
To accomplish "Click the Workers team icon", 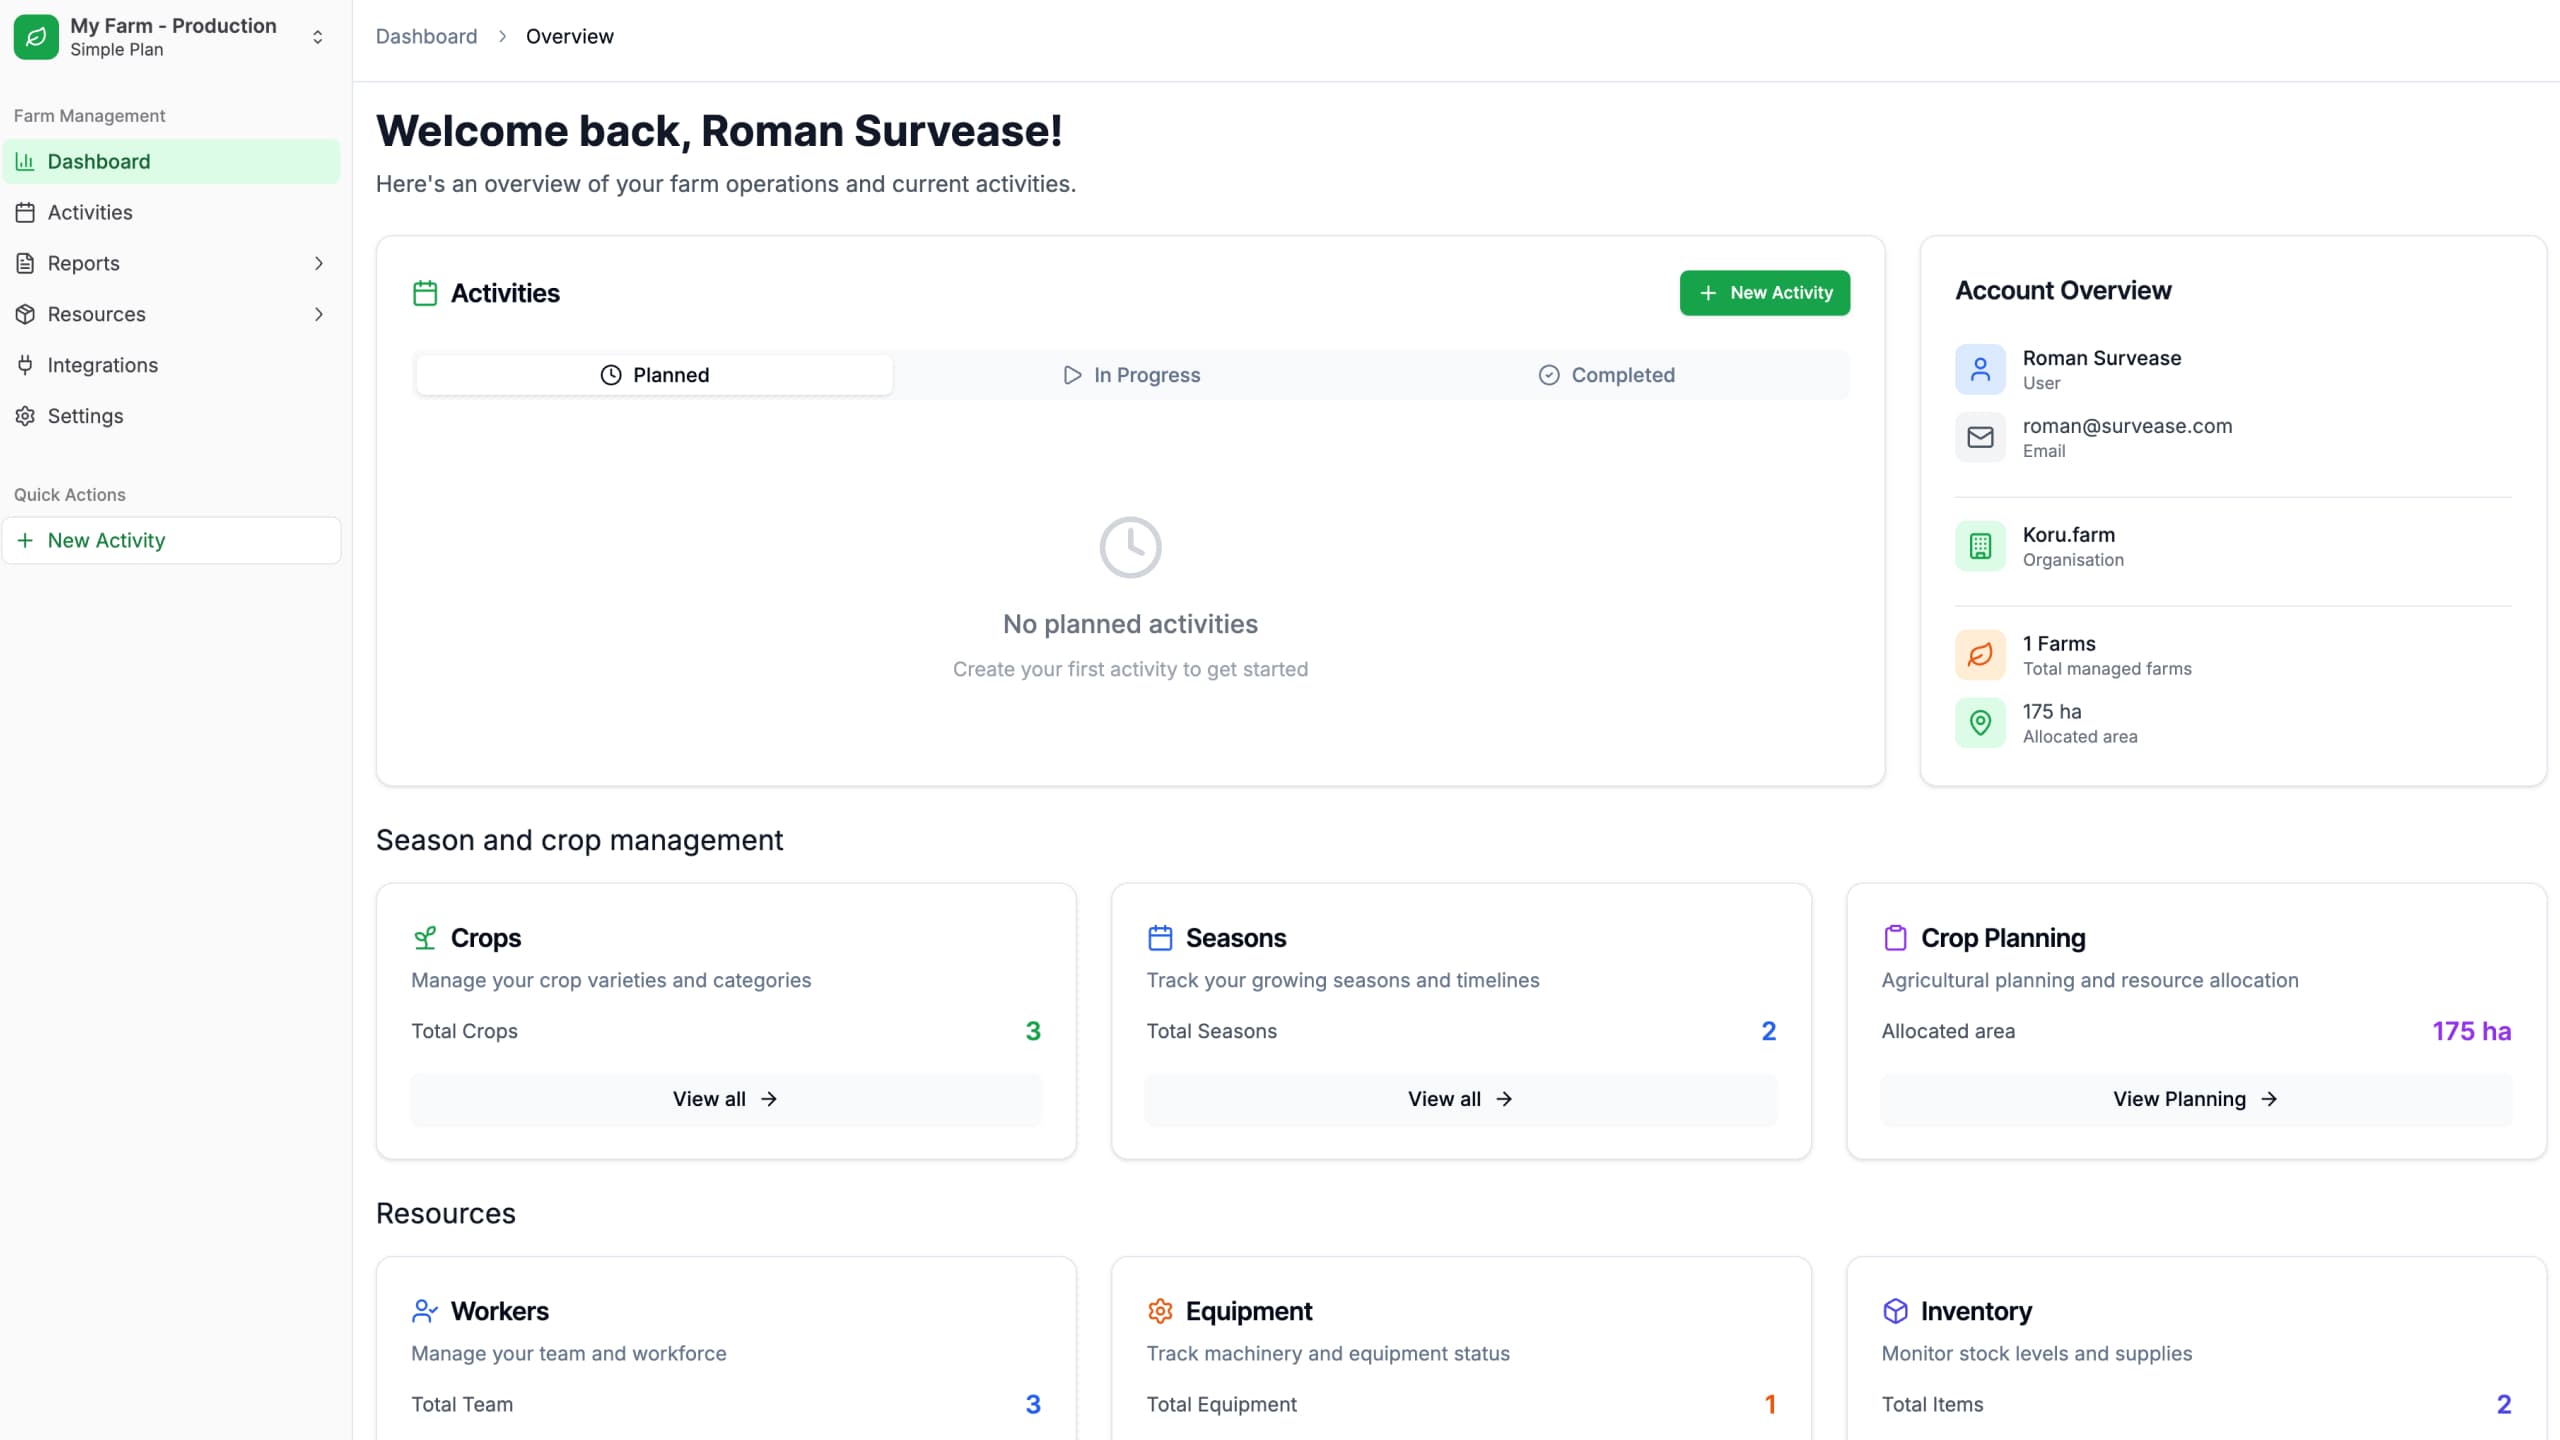I will 425,1311.
